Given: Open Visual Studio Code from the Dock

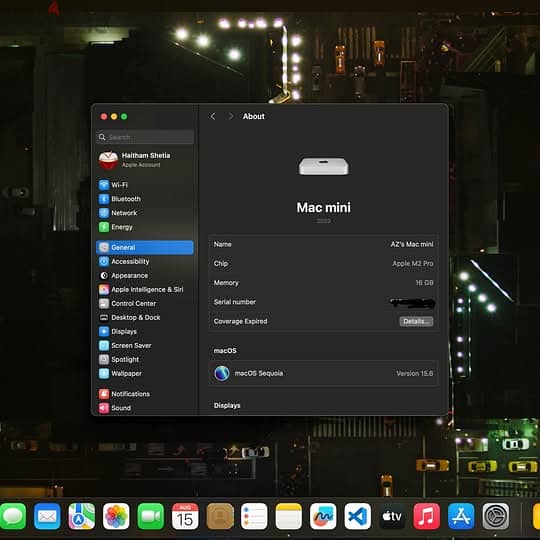Looking at the screenshot, I should [x=357, y=516].
